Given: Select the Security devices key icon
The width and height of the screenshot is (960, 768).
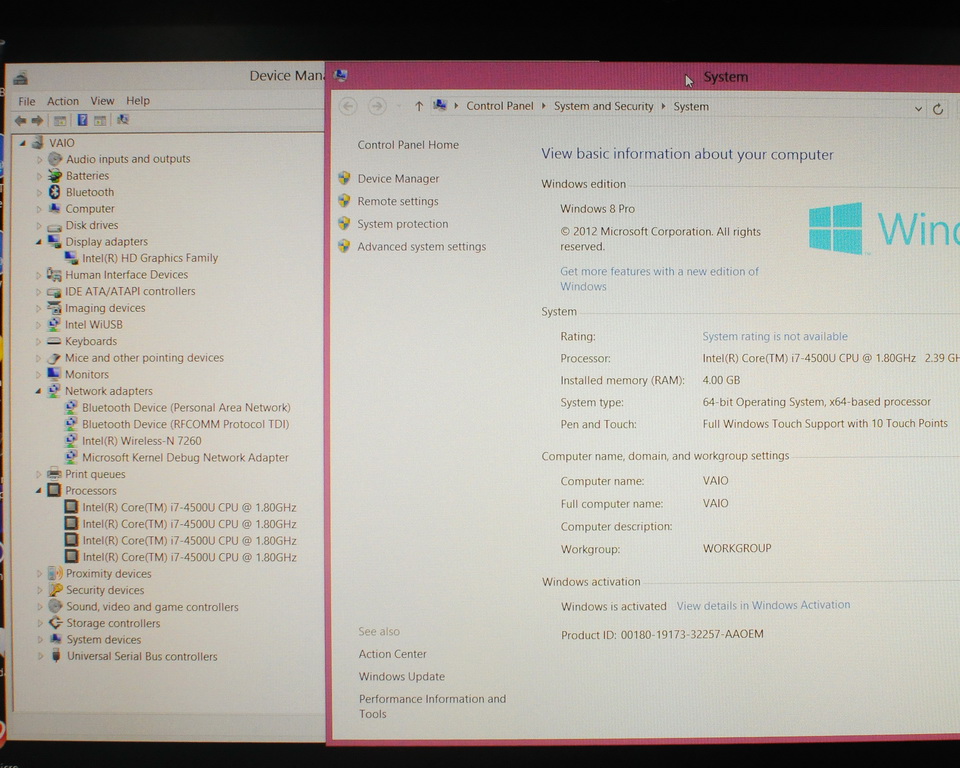Looking at the screenshot, I should tap(55, 590).
